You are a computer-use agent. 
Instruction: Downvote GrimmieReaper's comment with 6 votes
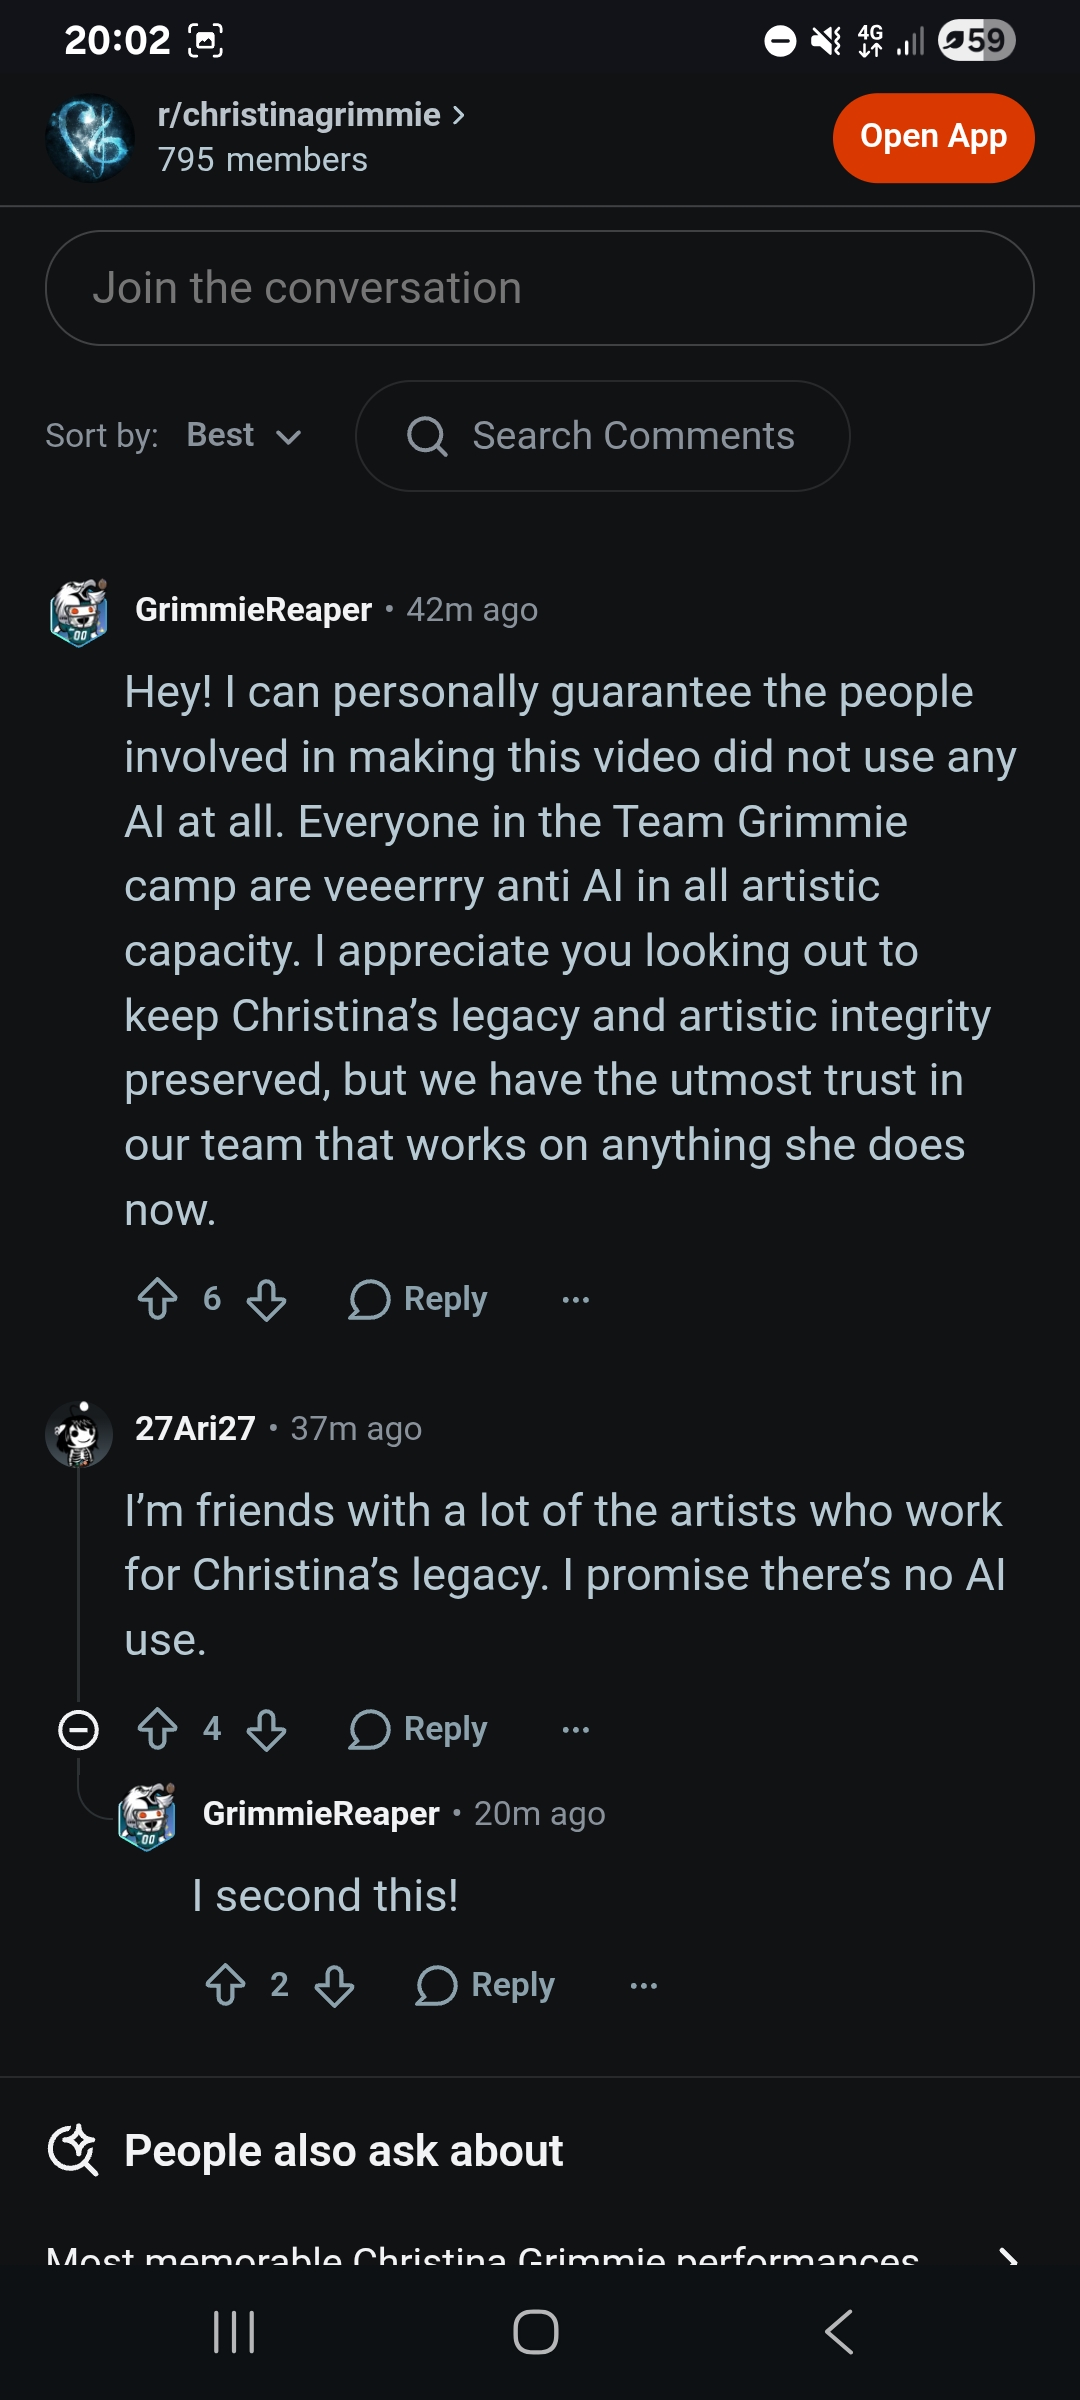click(x=266, y=1300)
